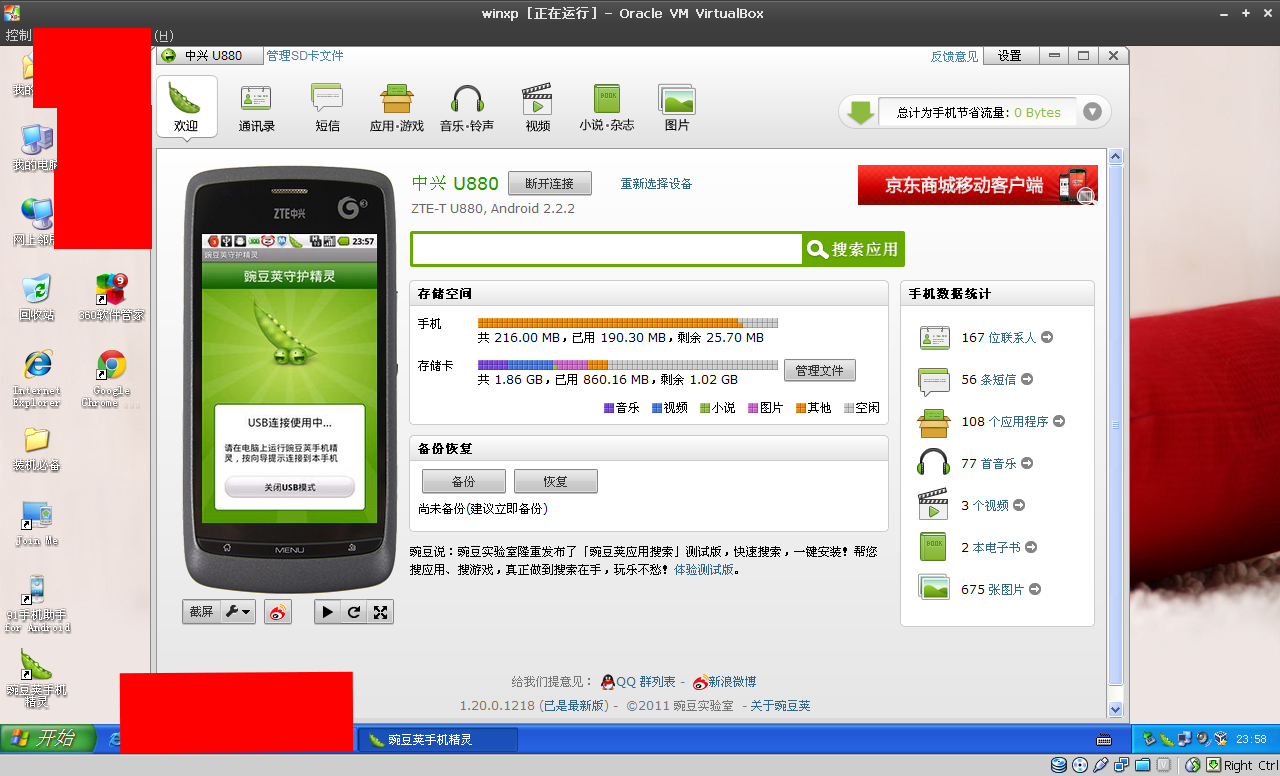The height and width of the screenshot is (776, 1280).
Task: Open 77 首音乐 entry
Action: [x=997, y=464]
